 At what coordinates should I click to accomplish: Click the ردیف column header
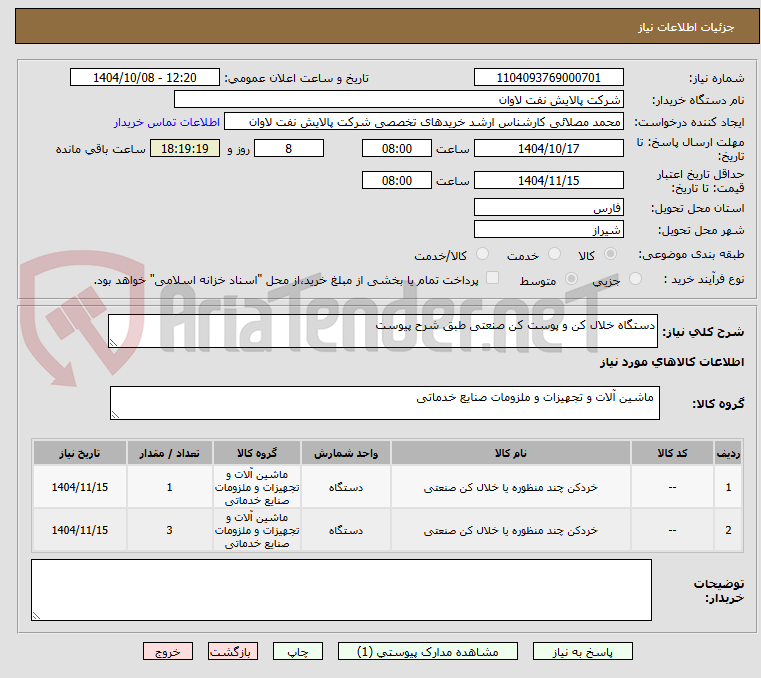tap(728, 453)
